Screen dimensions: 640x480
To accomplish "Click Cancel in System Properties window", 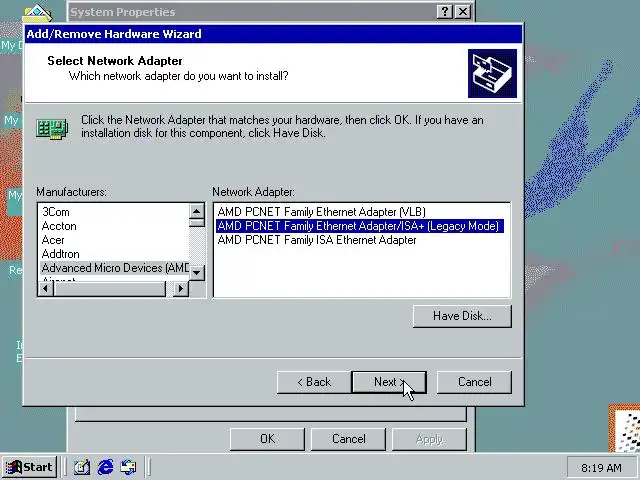I will 349,439.
